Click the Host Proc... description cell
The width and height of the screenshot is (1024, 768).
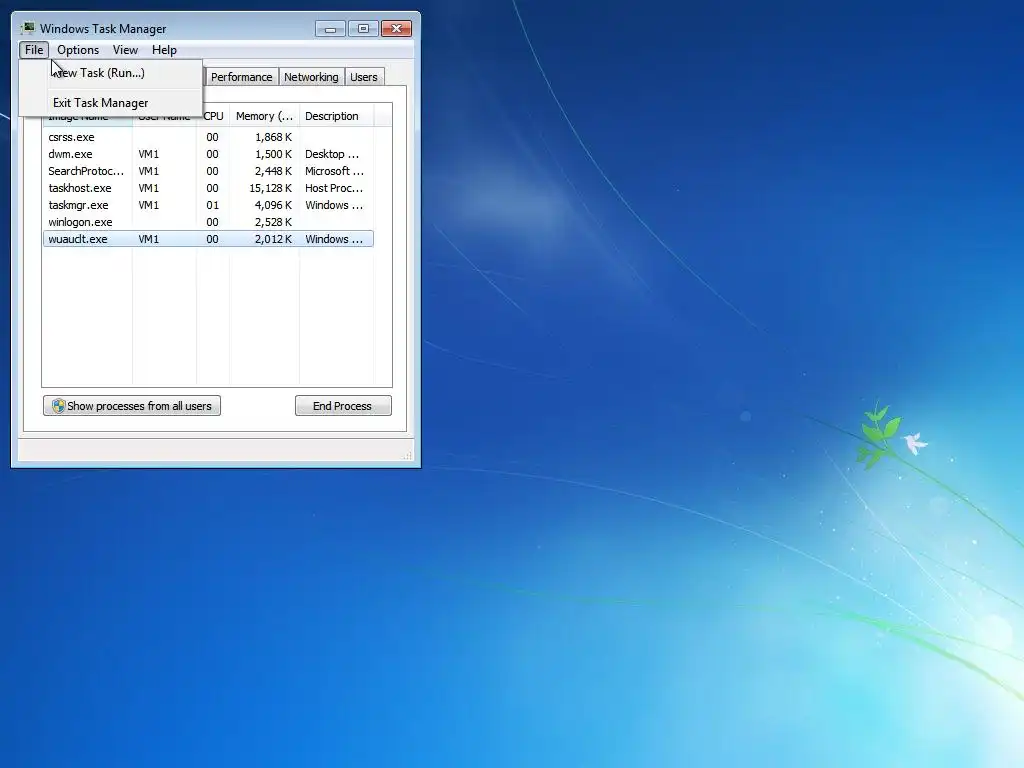coord(334,188)
